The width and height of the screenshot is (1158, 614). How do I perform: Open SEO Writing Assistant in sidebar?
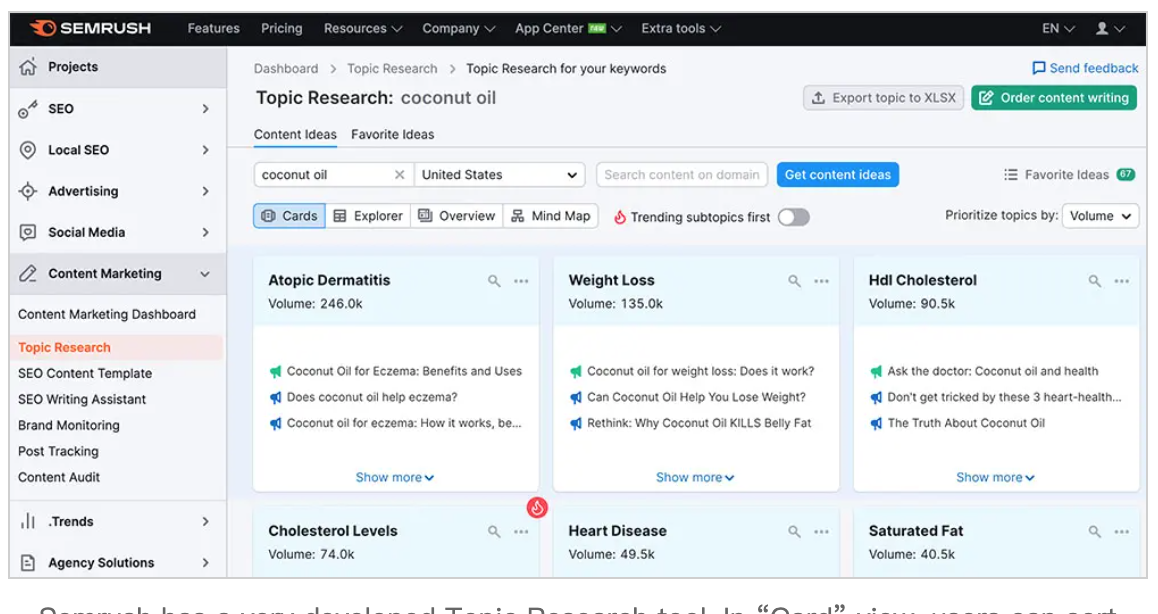82,399
